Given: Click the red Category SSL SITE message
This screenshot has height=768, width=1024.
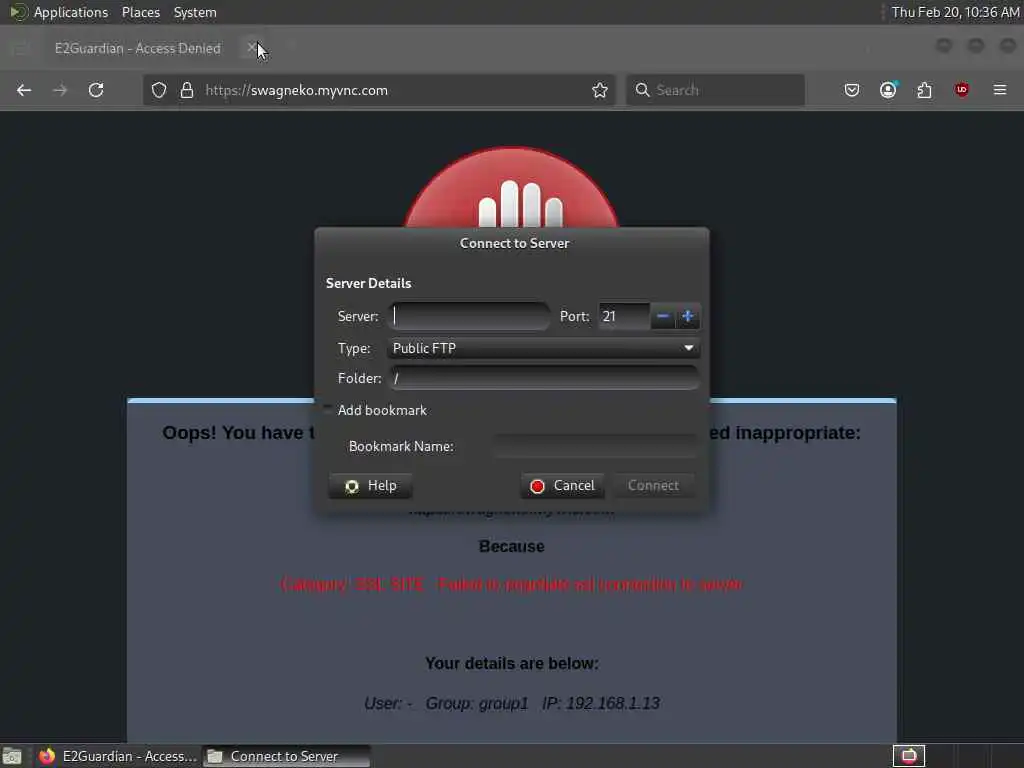Looking at the screenshot, I should pyautogui.click(x=511, y=584).
